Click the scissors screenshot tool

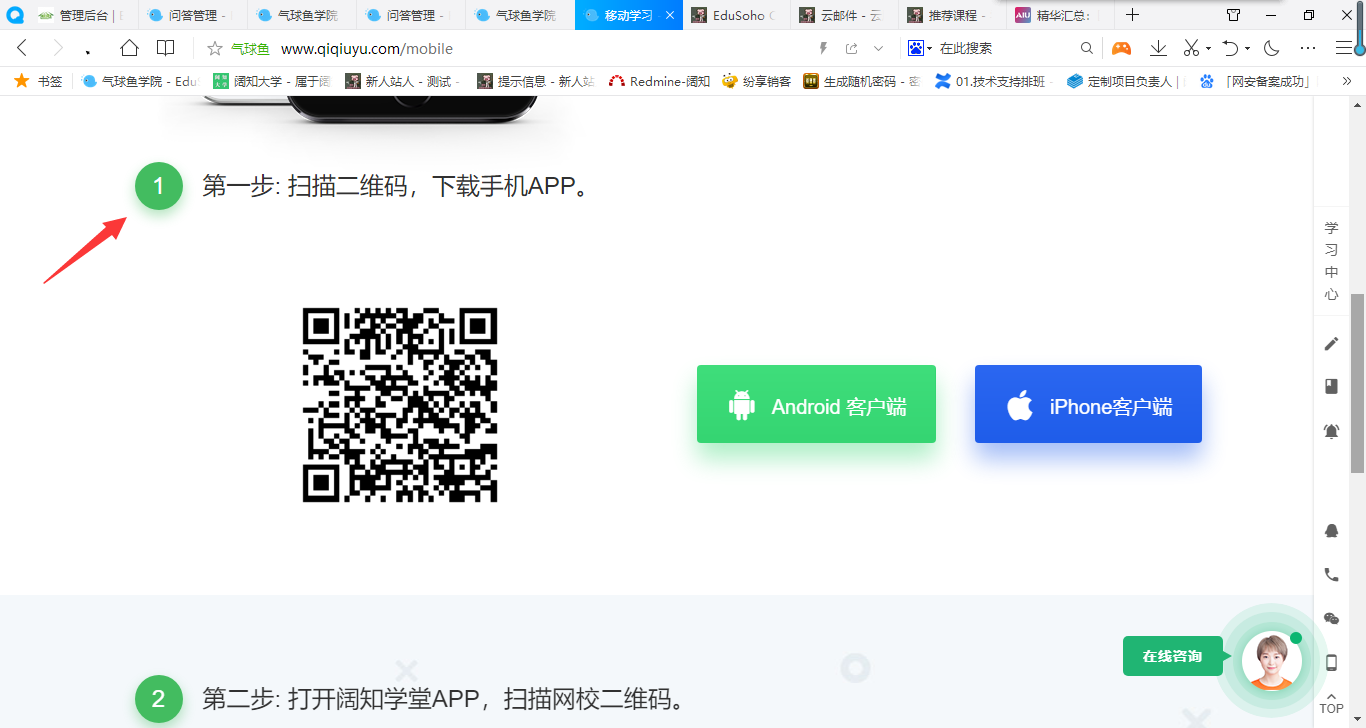click(x=1191, y=48)
